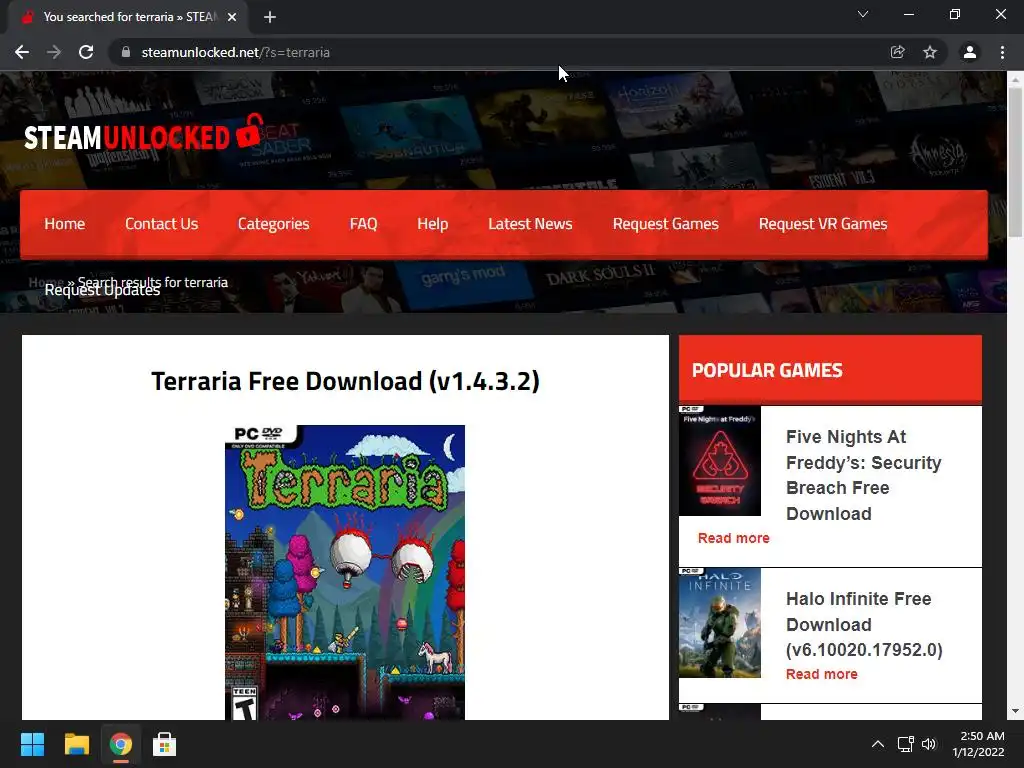Image resolution: width=1024 pixels, height=768 pixels.
Task: Select the 'You searched for terraria' tab
Action: tap(129, 17)
